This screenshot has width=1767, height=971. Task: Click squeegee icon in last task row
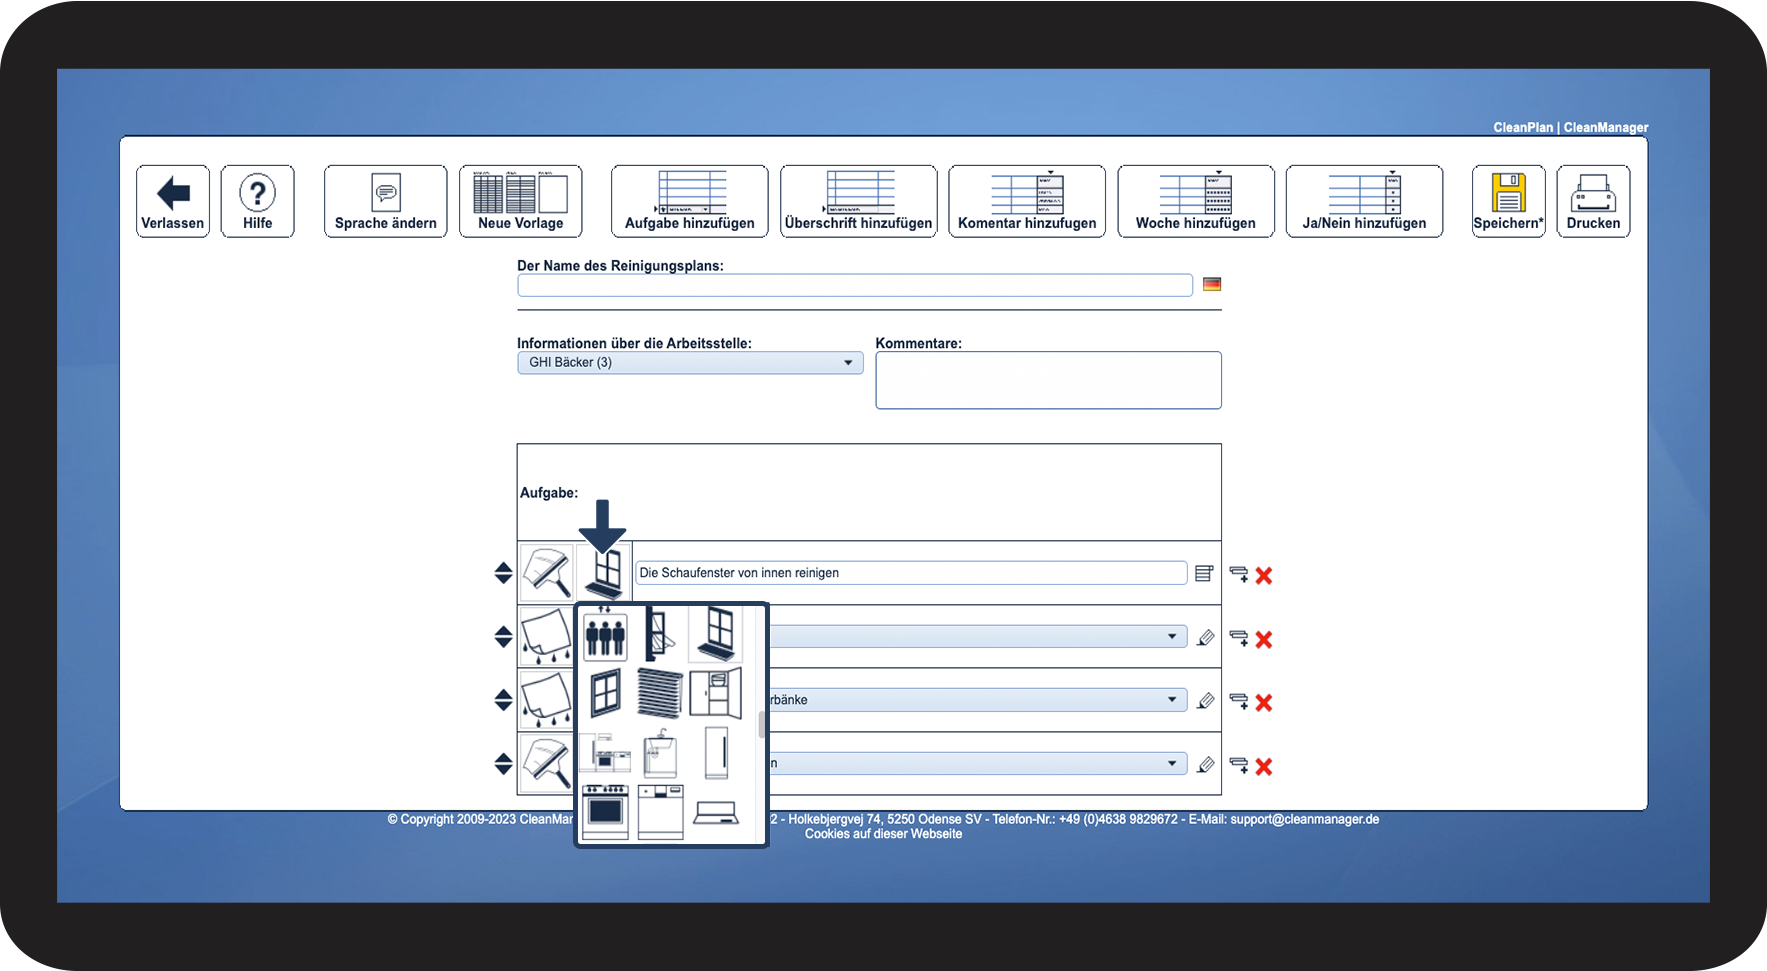click(547, 763)
